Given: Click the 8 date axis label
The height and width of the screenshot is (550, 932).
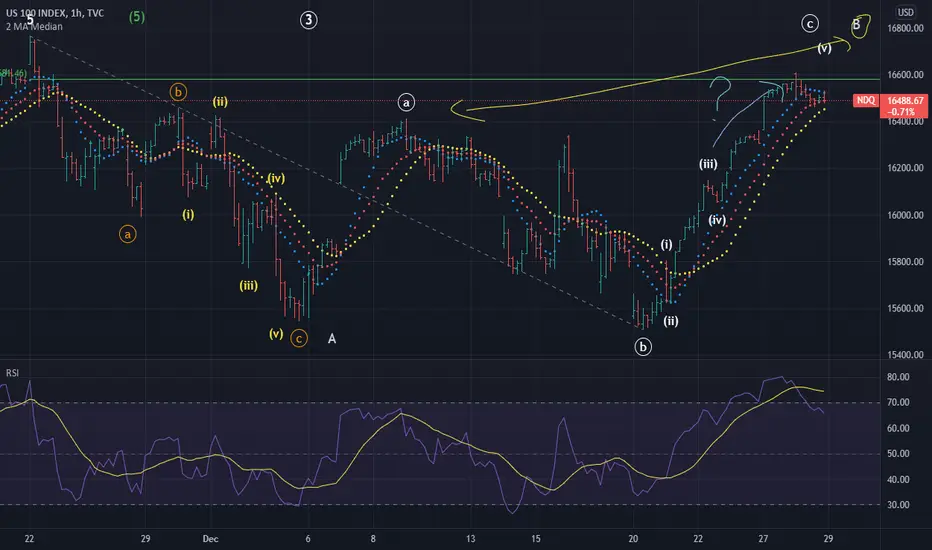Looking at the screenshot, I should click(x=373, y=539).
